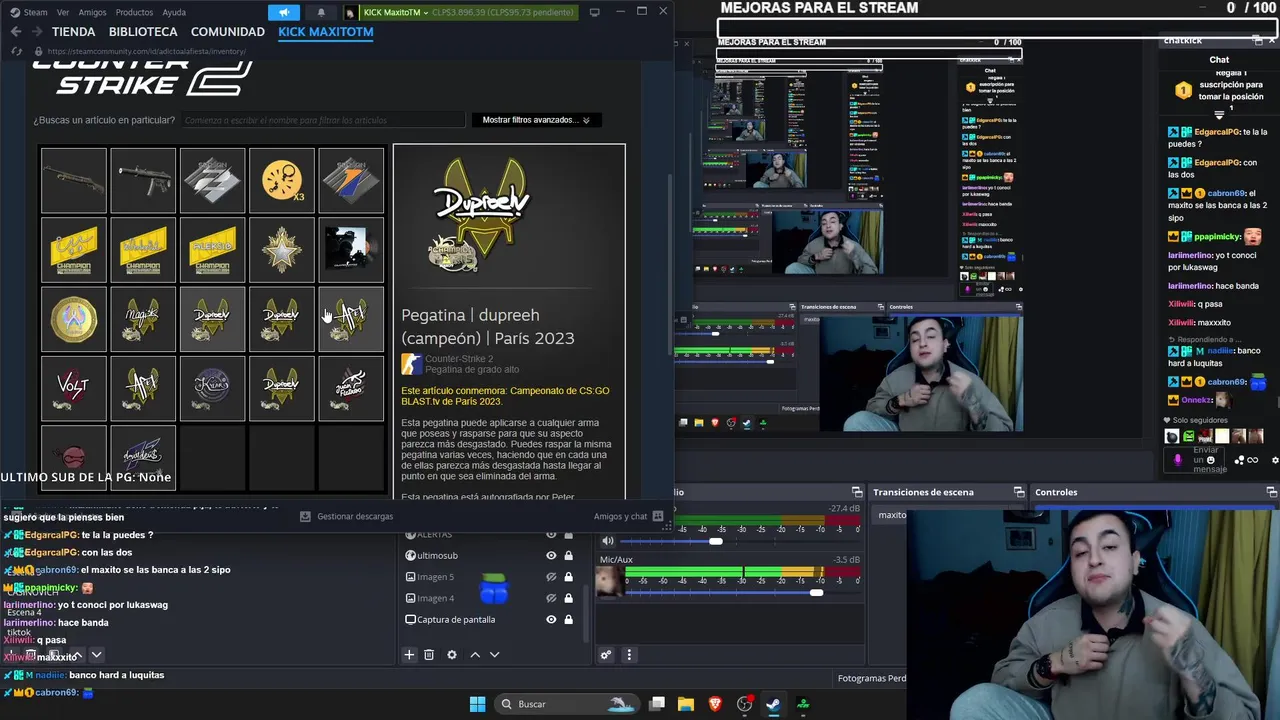The height and width of the screenshot is (720, 1280).
Task: Unlock the ultimosub source
Action: pyautogui.click(x=568, y=556)
